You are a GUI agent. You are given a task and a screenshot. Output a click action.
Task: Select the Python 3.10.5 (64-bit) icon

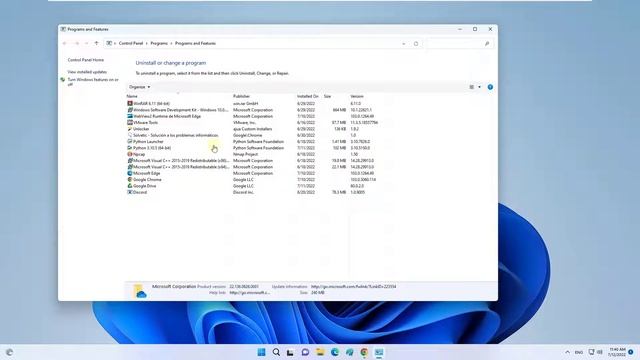point(130,148)
